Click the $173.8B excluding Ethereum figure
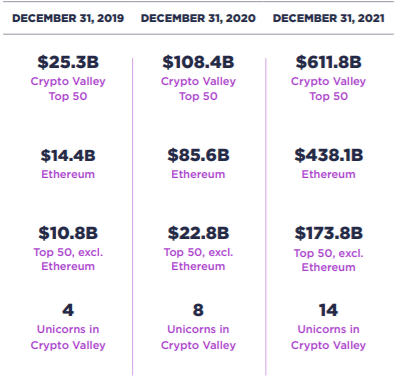398x383 pixels. tap(329, 233)
